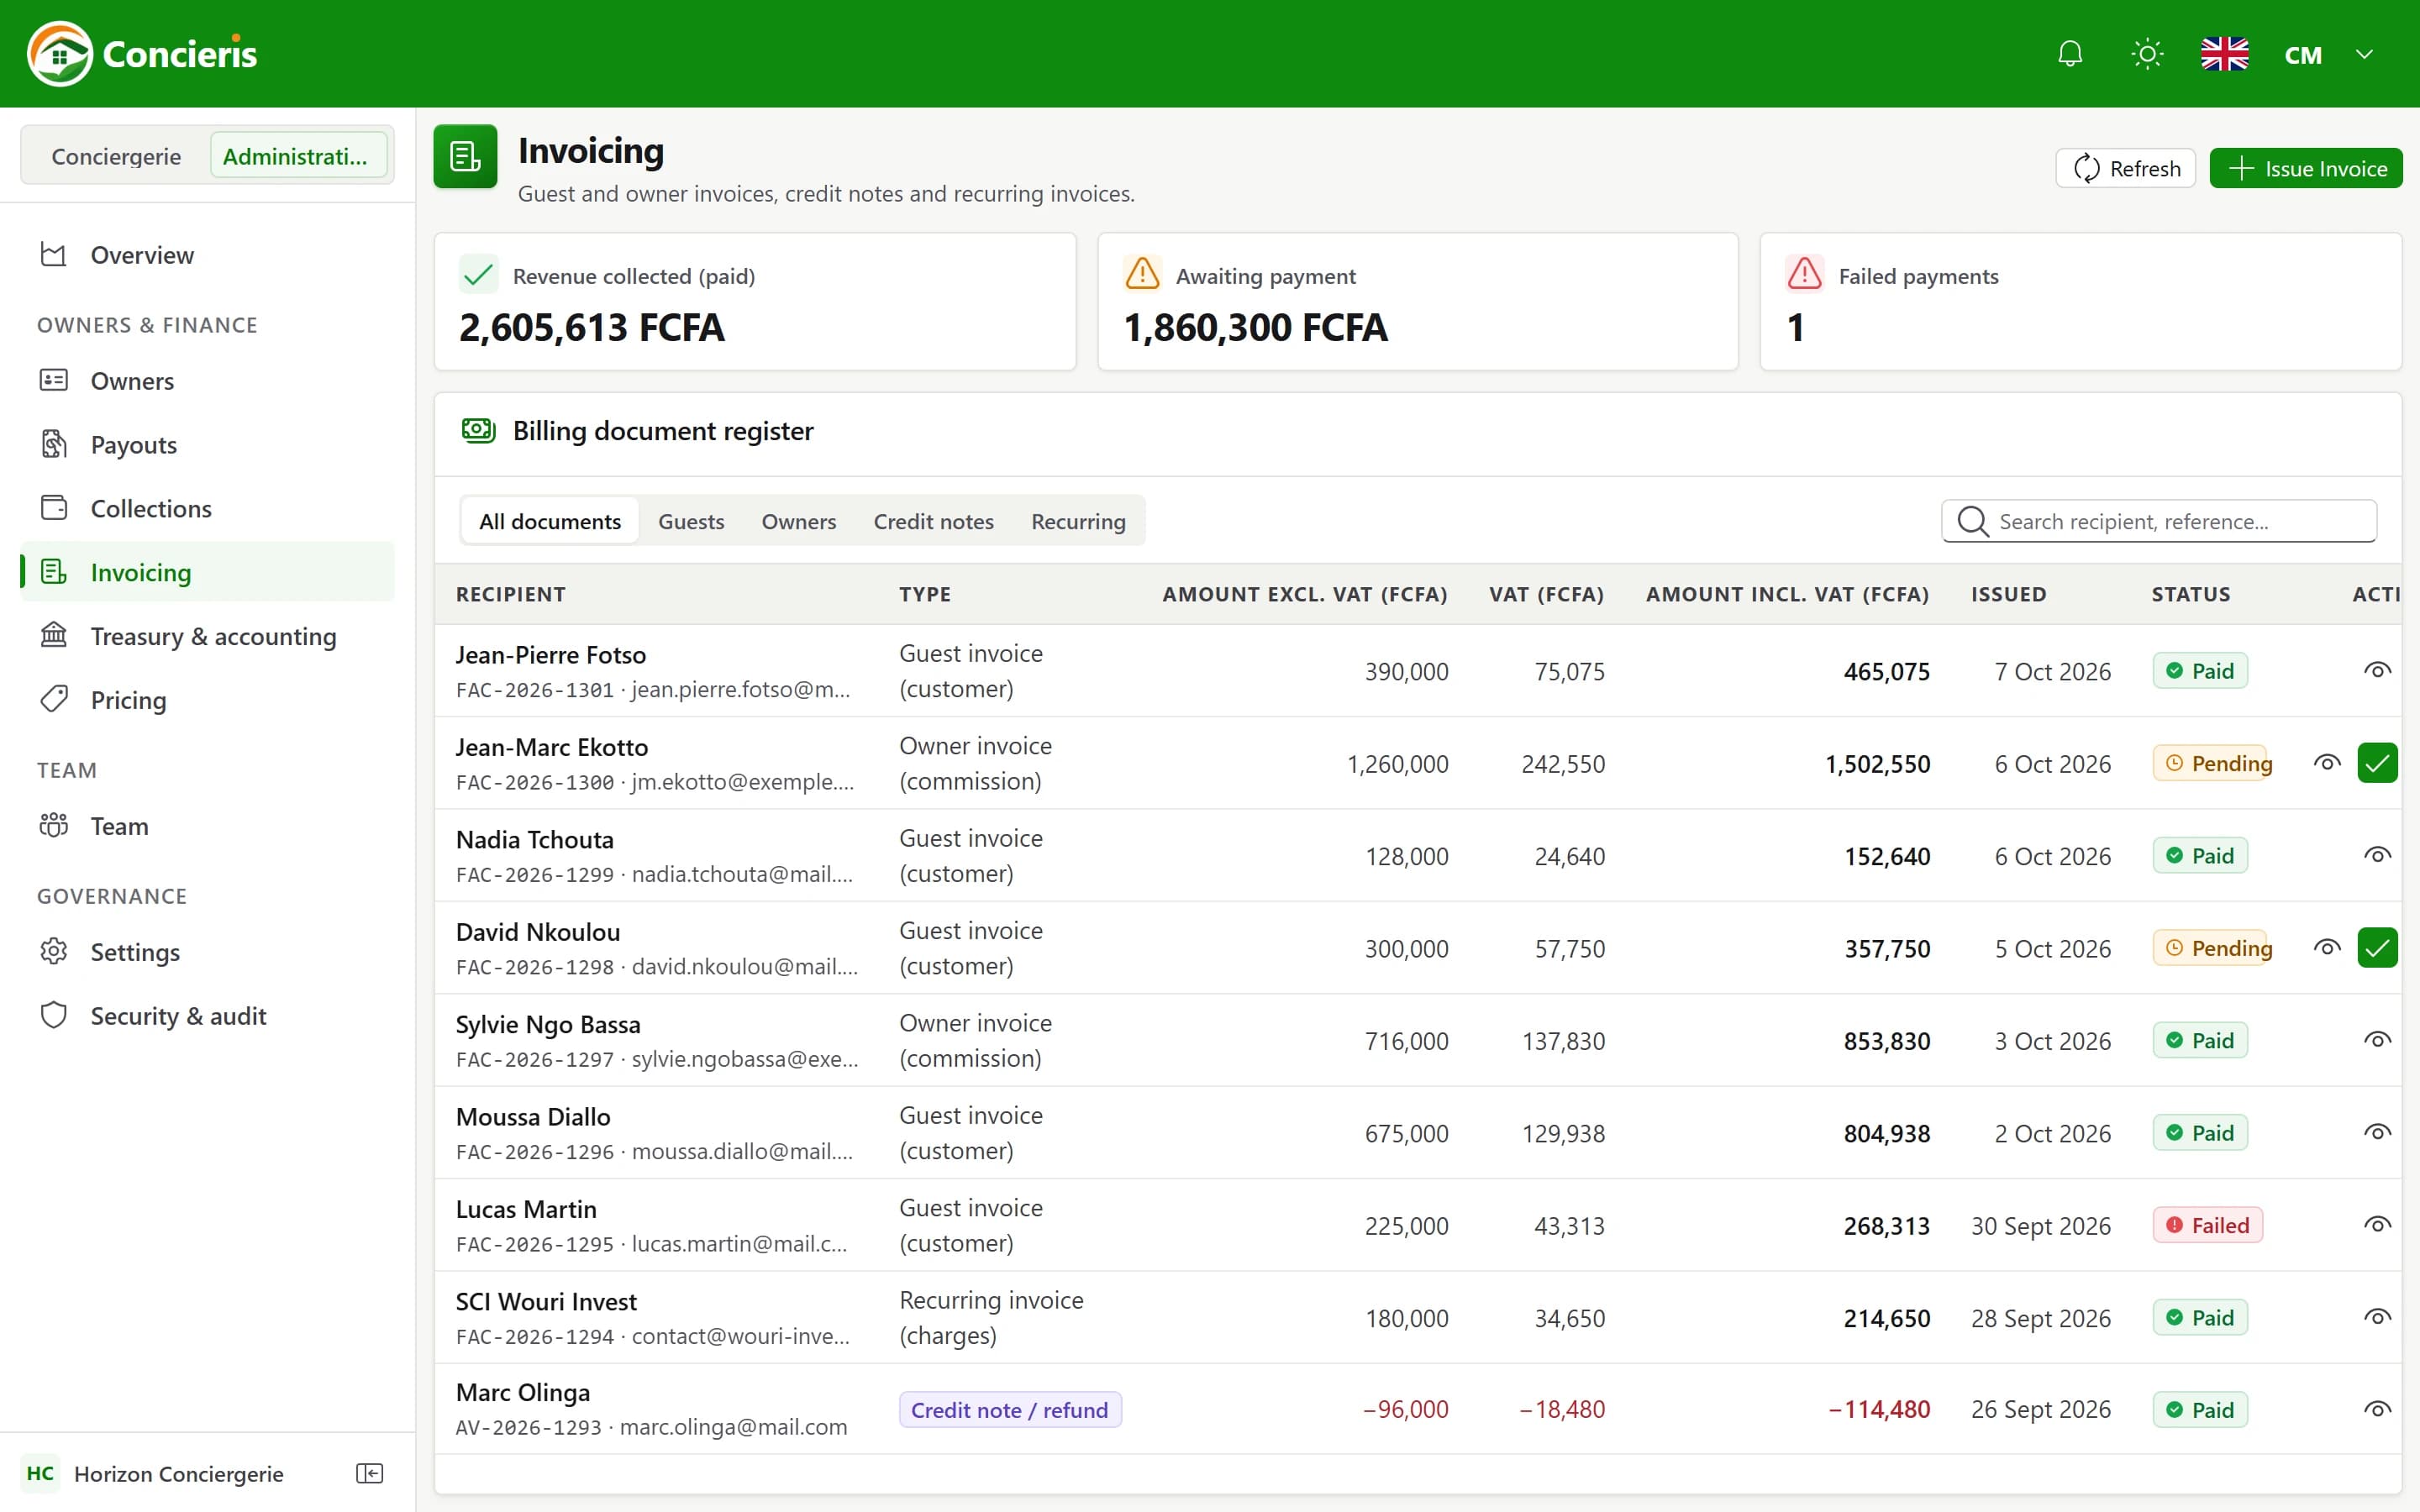Image resolution: width=2420 pixels, height=1512 pixels.
Task: Show the Guests documents tab
Action: (x=691, y=521)
